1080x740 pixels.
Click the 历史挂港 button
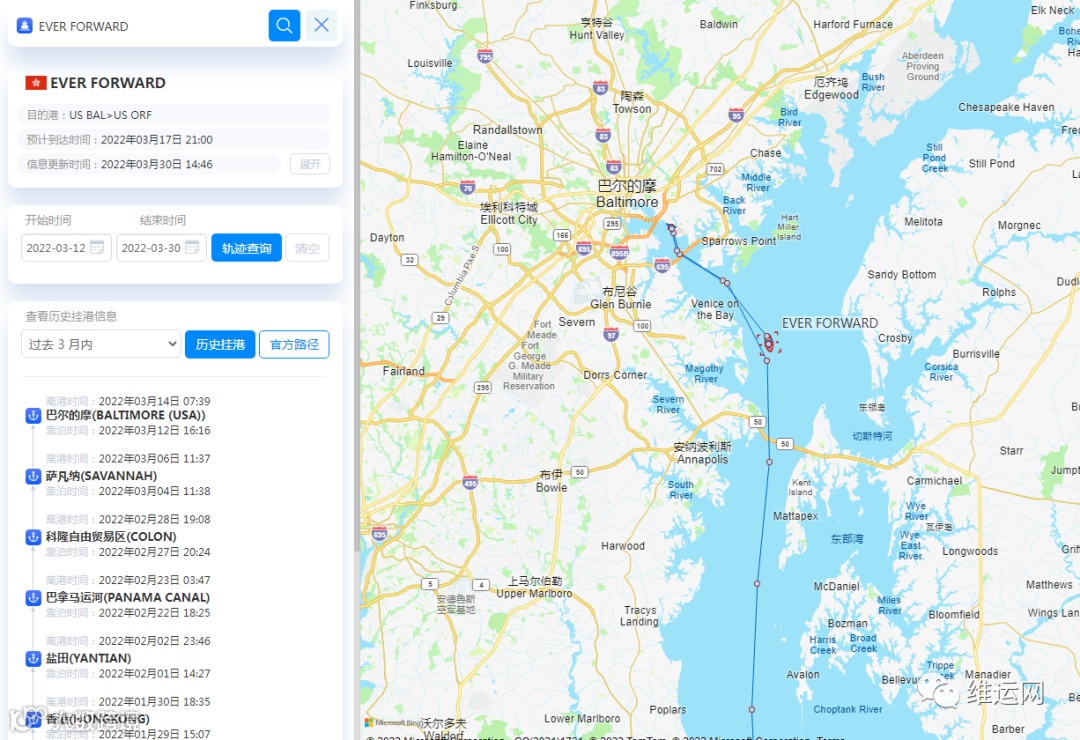[x=220, y=344]
